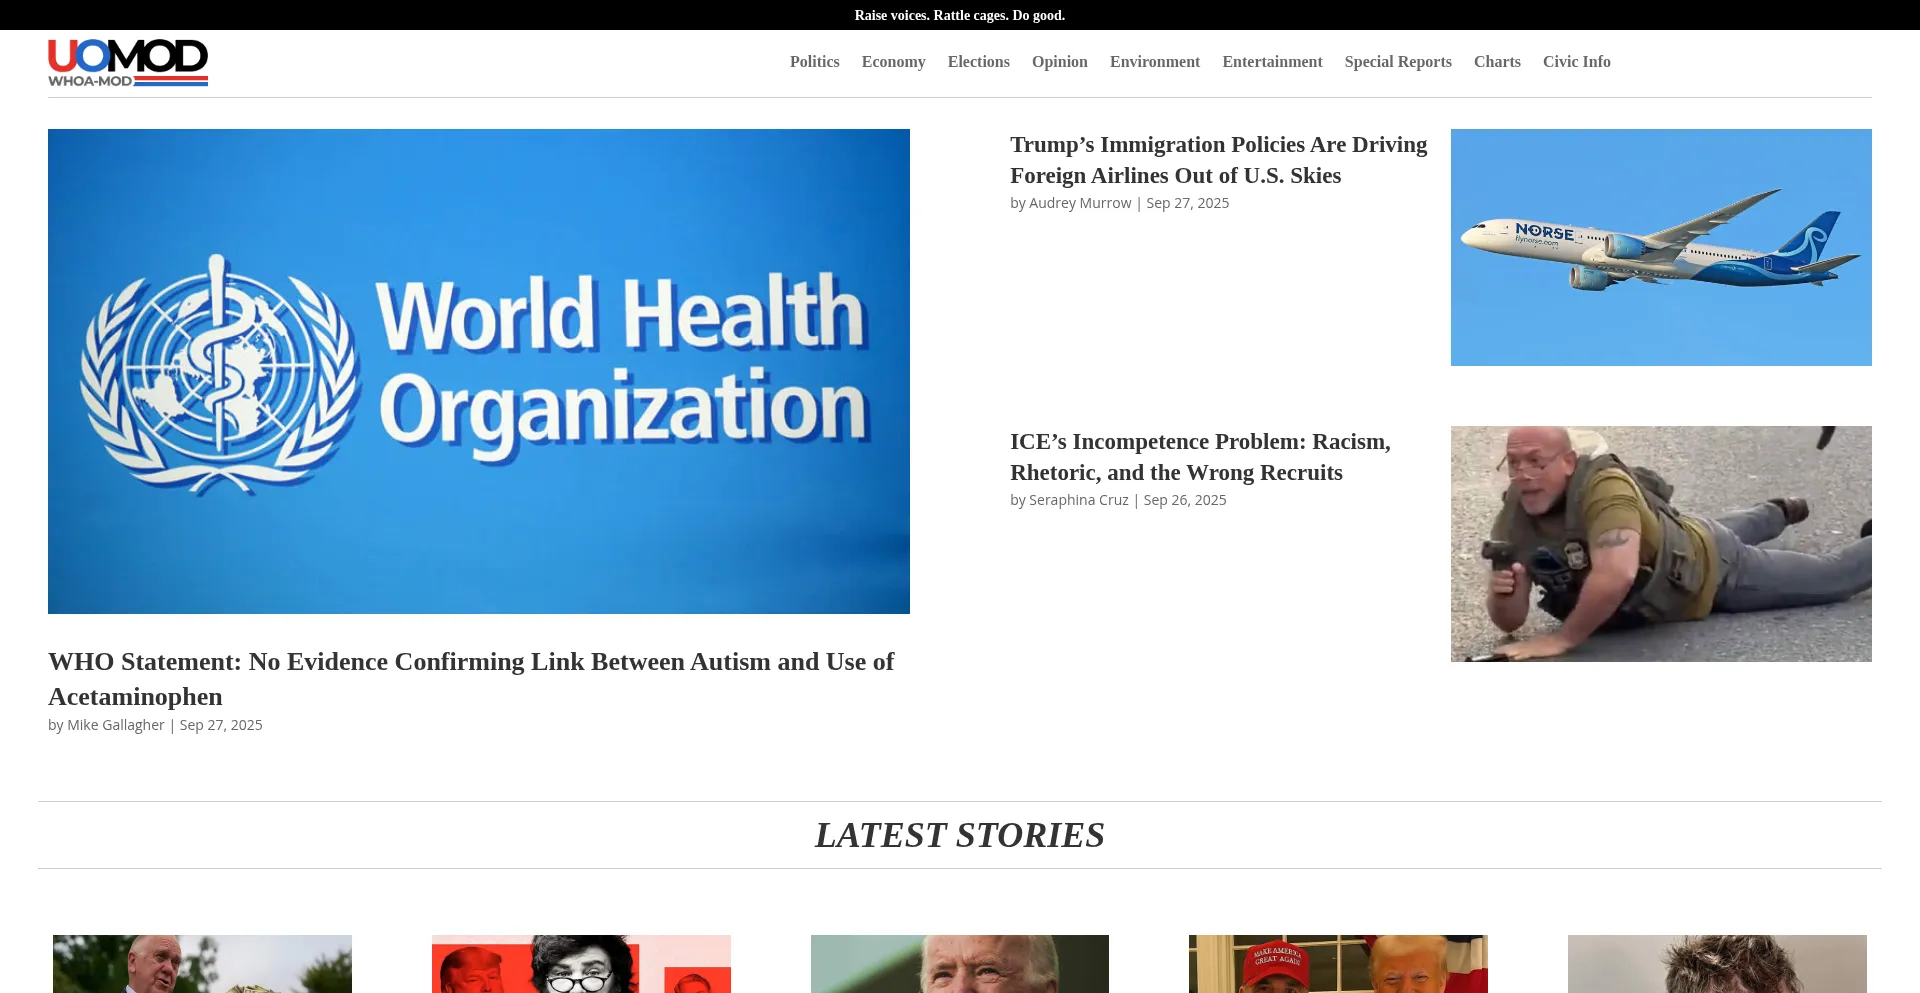Click the Norse airplane thumbnail

point(1661,247)
